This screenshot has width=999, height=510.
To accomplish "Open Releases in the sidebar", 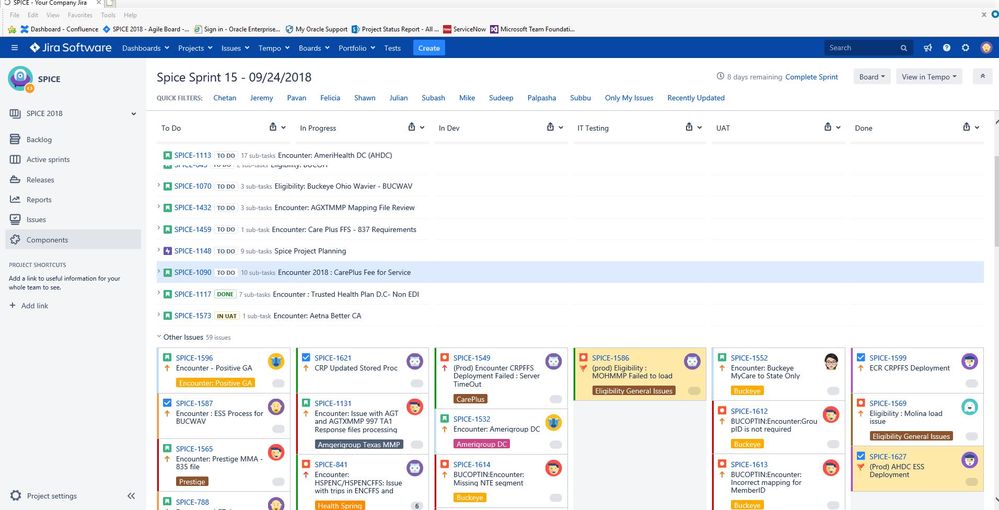I will tap(40, 180).
